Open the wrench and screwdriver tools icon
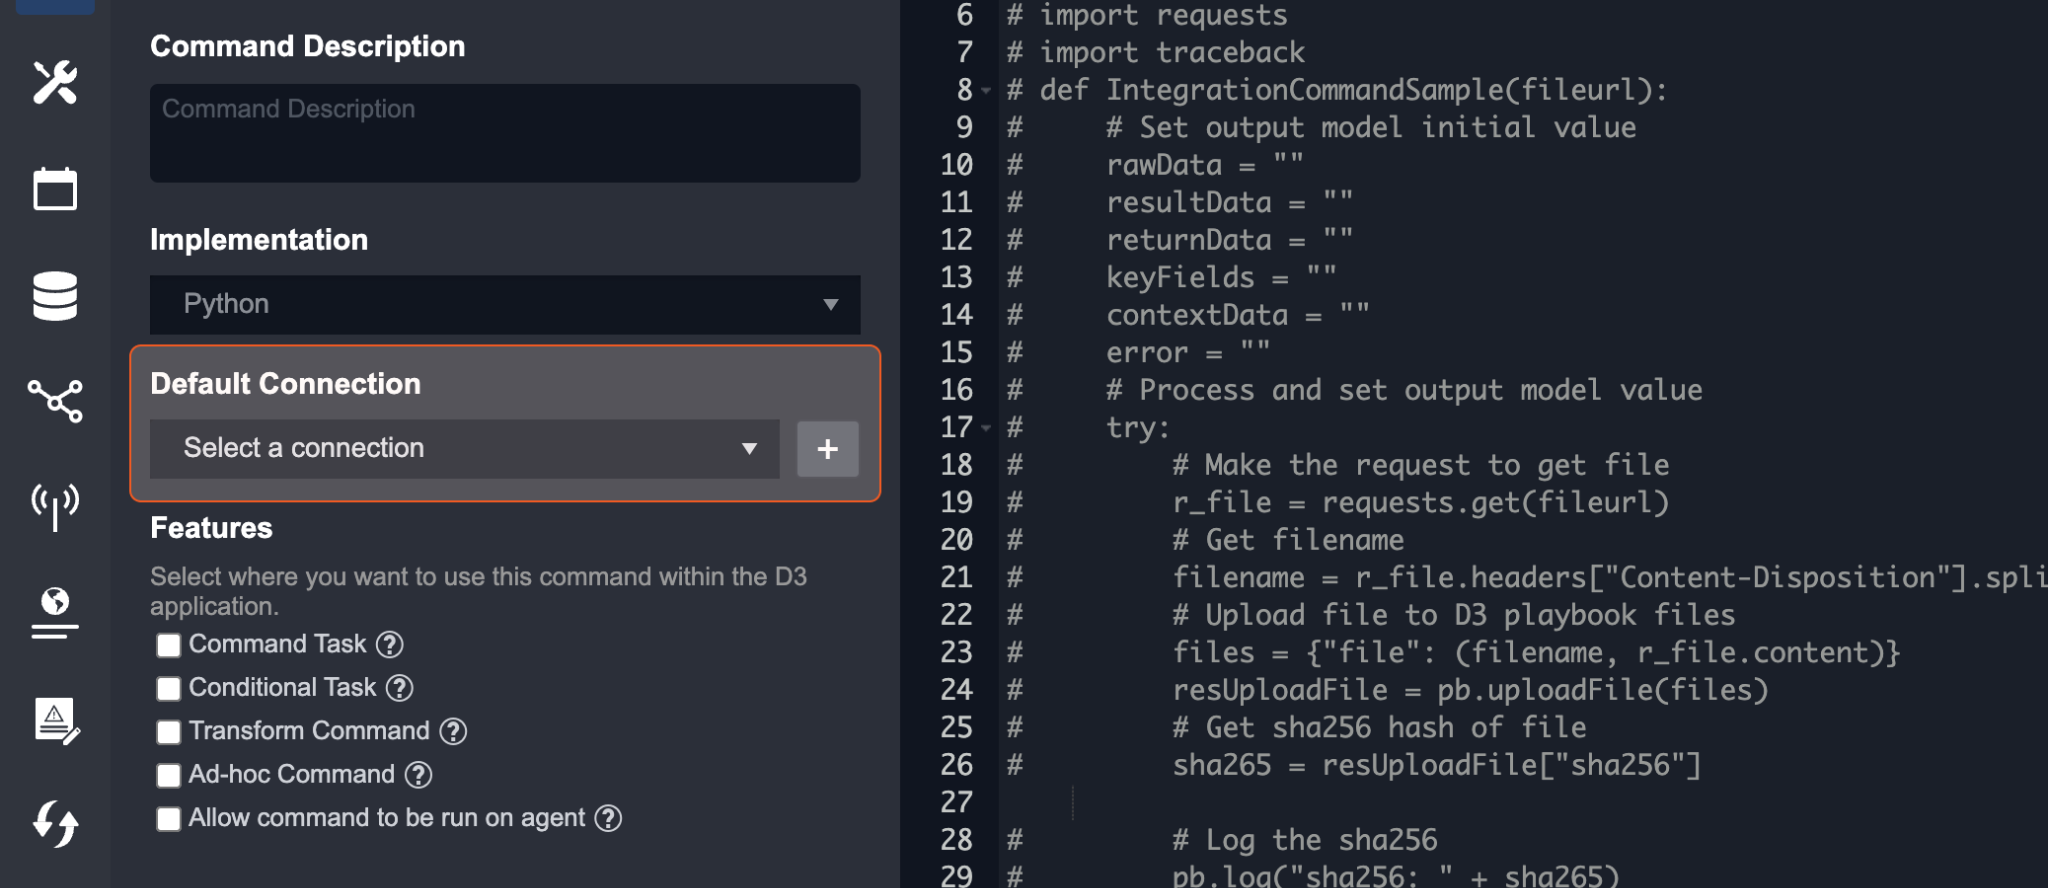 pyautogui.click(x=55, y=83)
